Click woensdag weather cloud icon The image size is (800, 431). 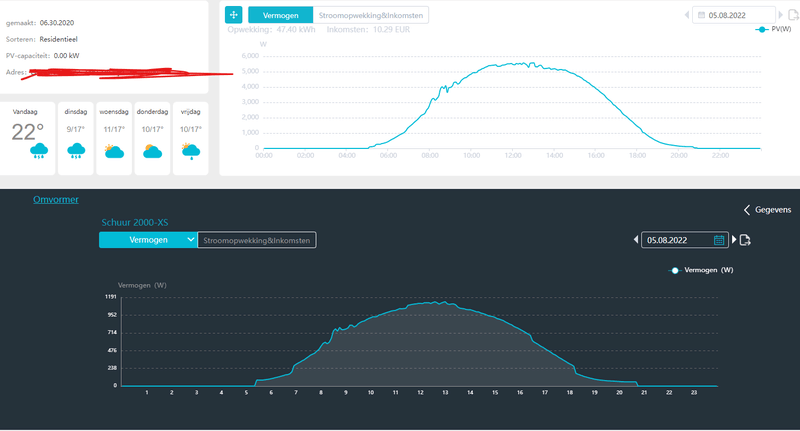(114, 151)
